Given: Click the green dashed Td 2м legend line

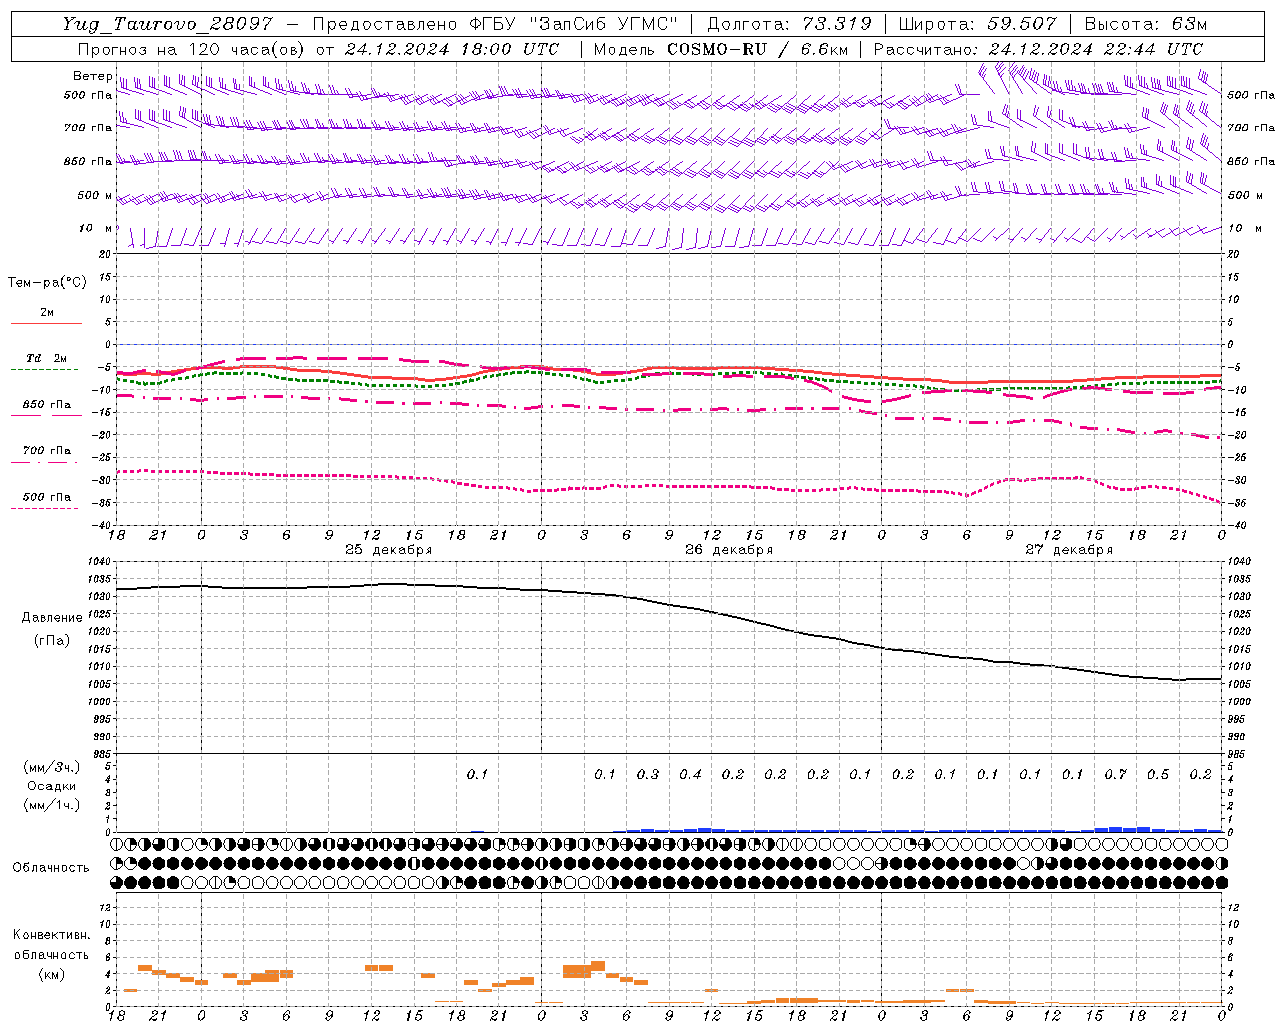Looking at the screenshot, I should (x=44, y=369).
